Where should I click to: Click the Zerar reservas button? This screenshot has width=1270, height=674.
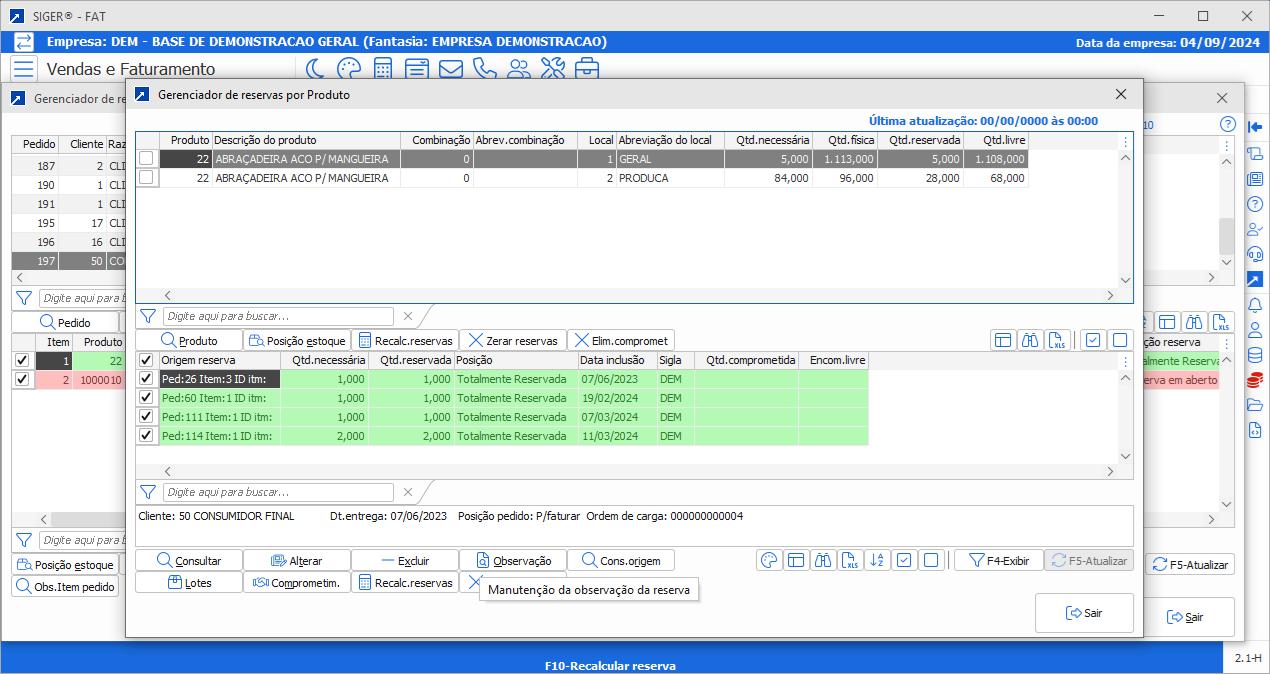(511, 341)
